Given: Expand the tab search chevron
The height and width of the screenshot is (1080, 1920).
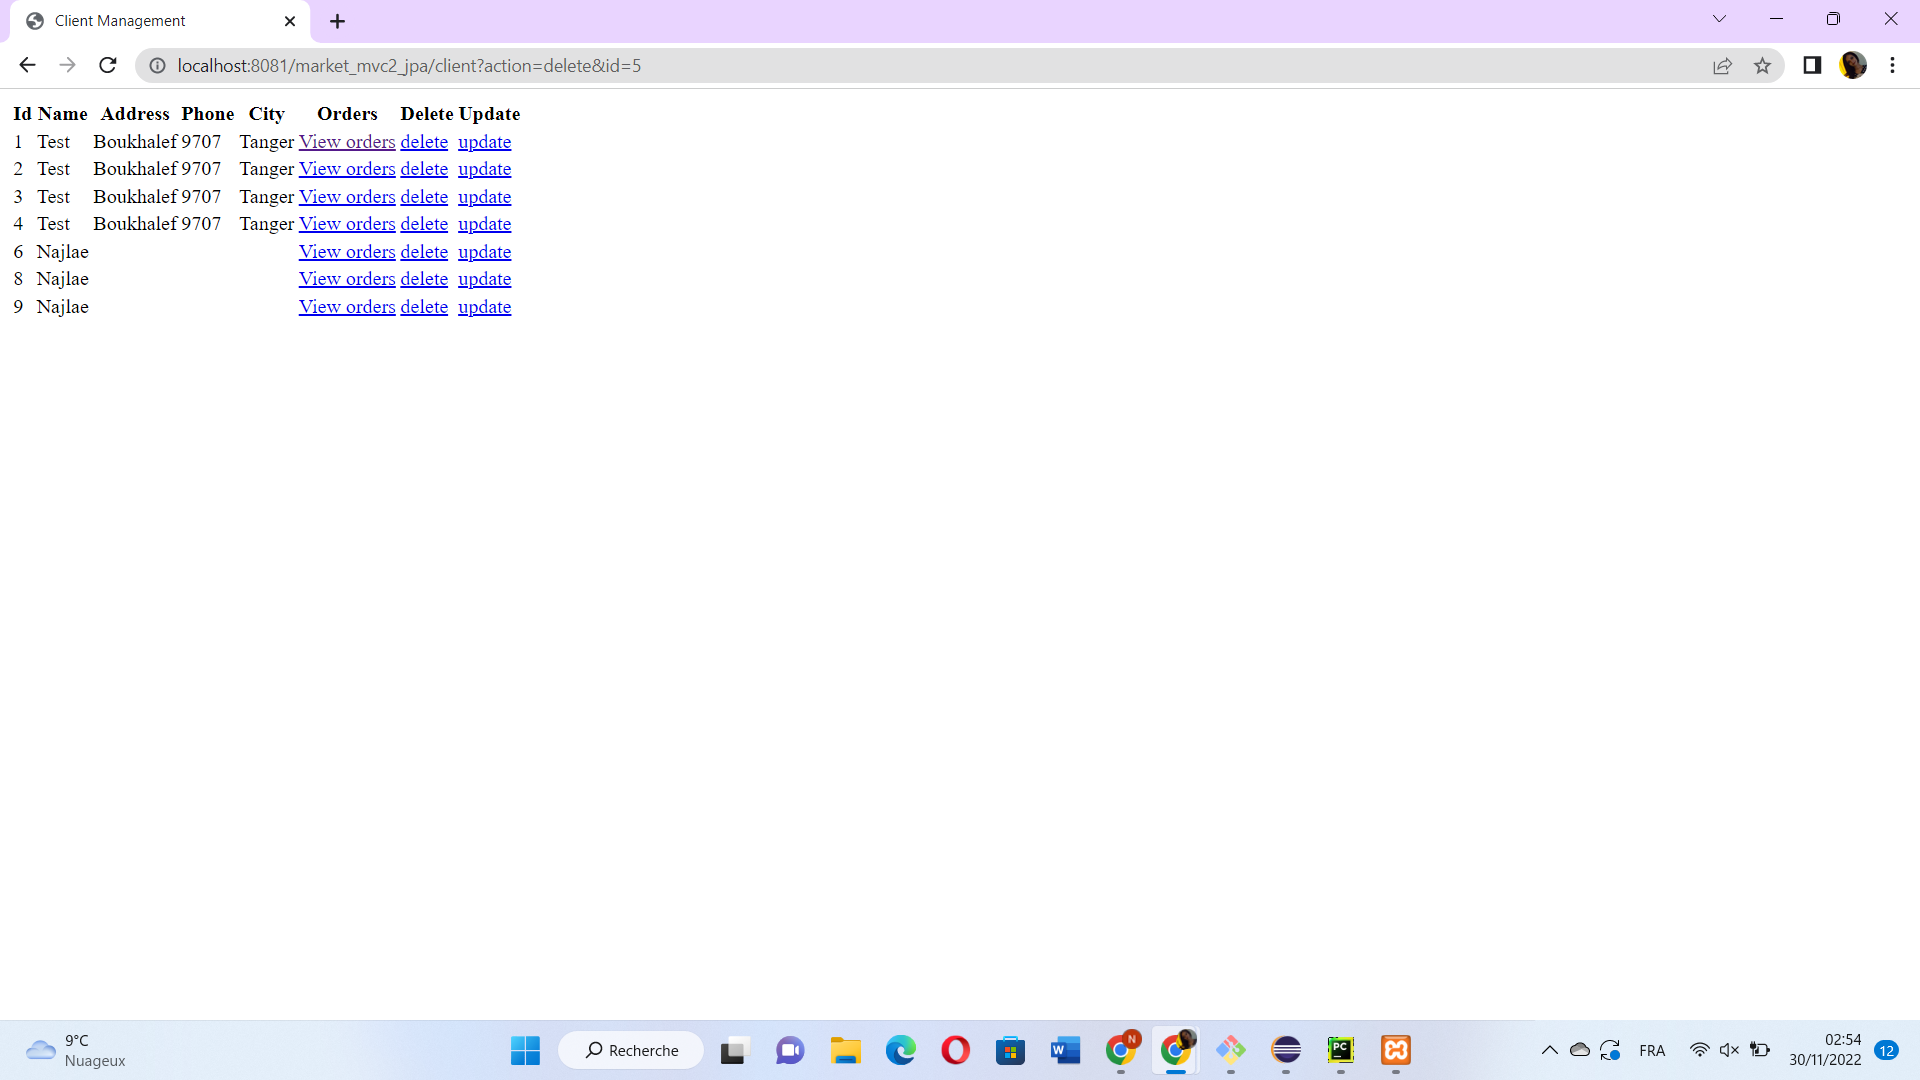Looking at the screenshot, I should (1719, 19).
